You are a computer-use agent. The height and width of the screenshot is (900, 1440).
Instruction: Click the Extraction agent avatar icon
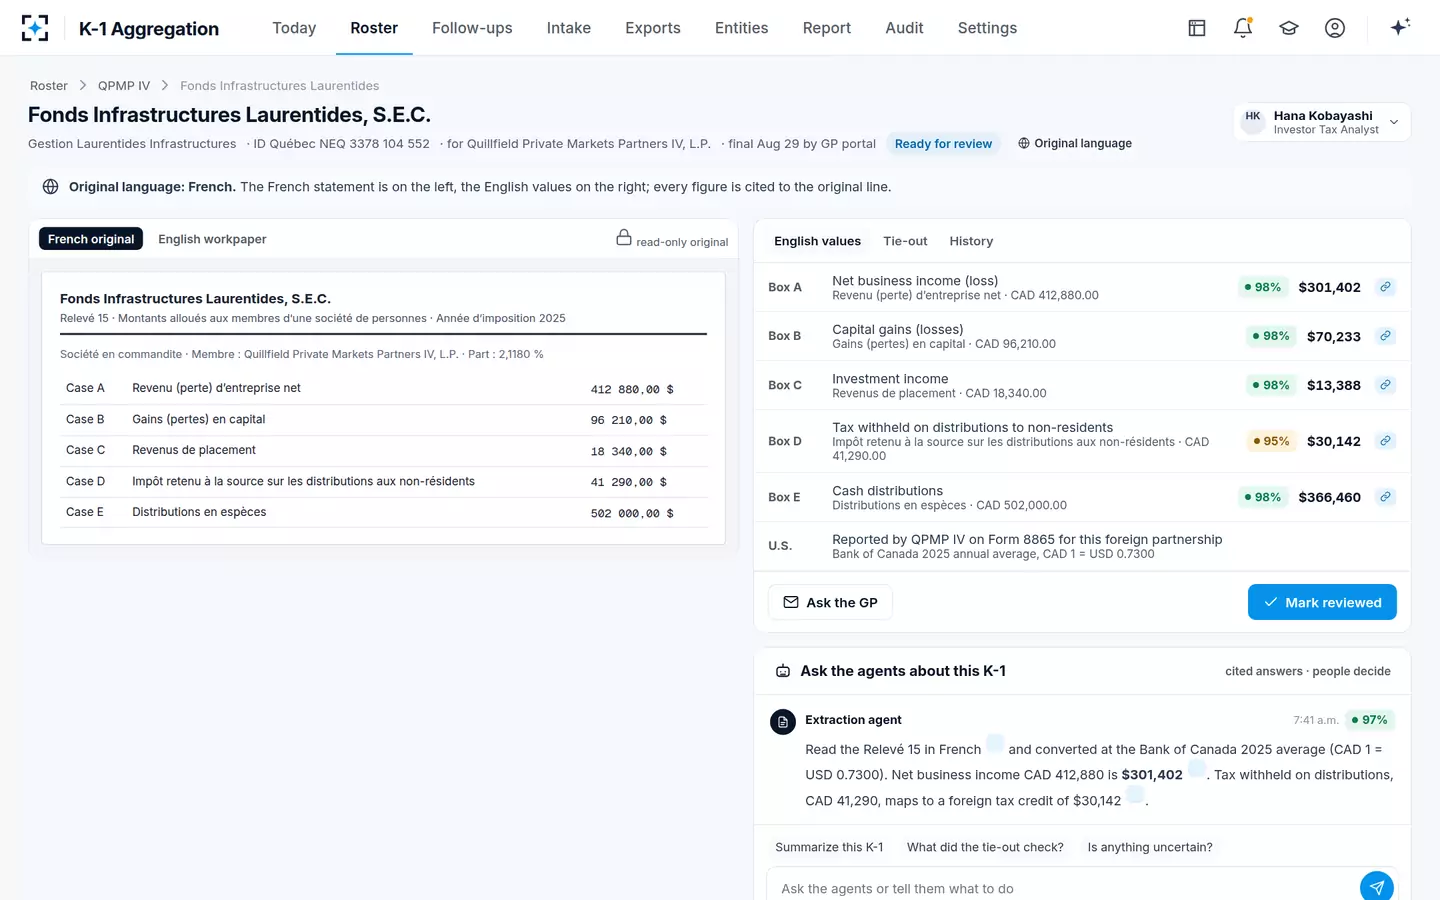pos(783,721)
